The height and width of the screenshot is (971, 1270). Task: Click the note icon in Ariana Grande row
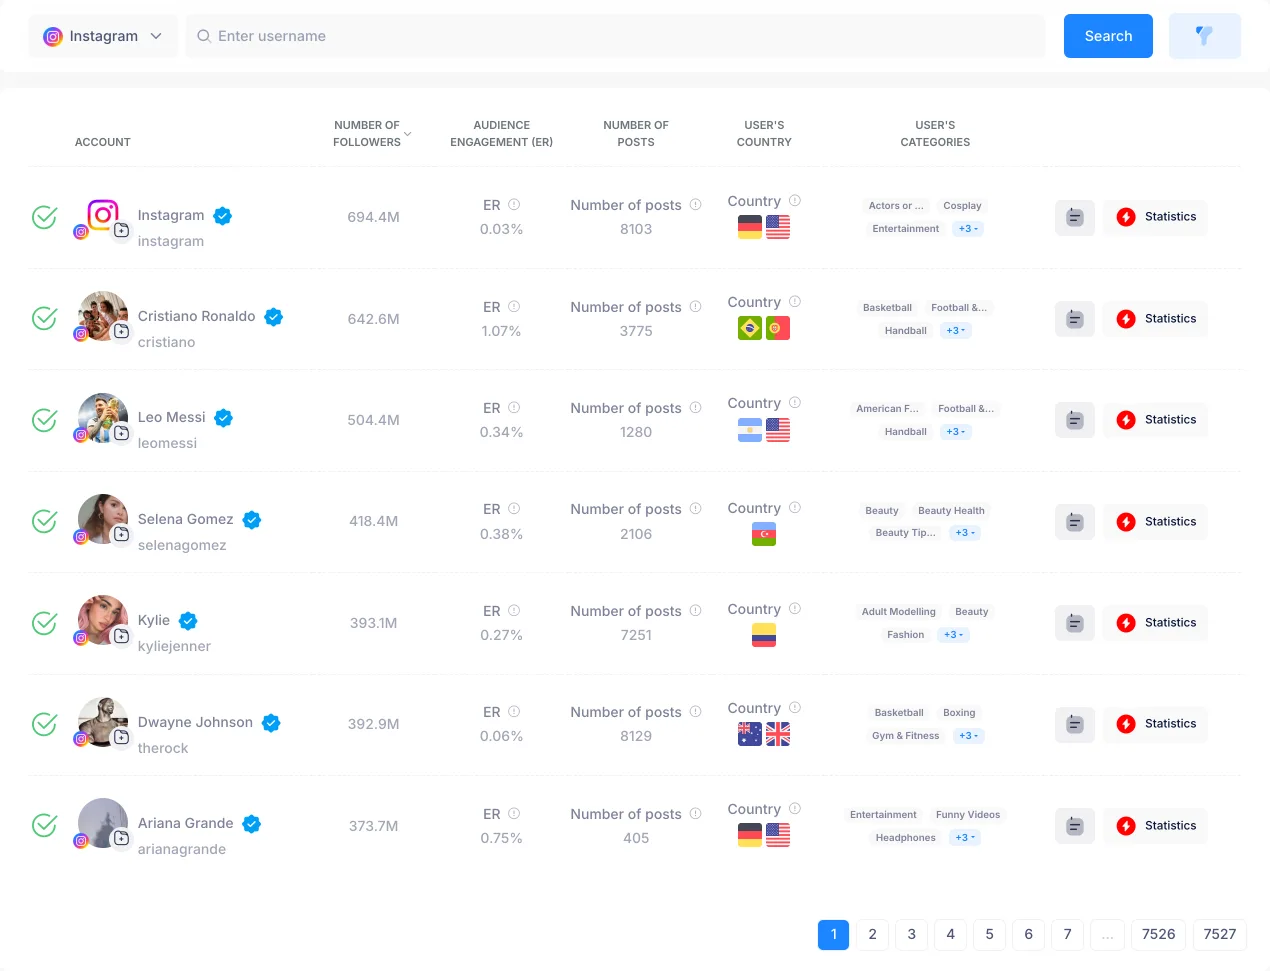(x=1075, y=826)
